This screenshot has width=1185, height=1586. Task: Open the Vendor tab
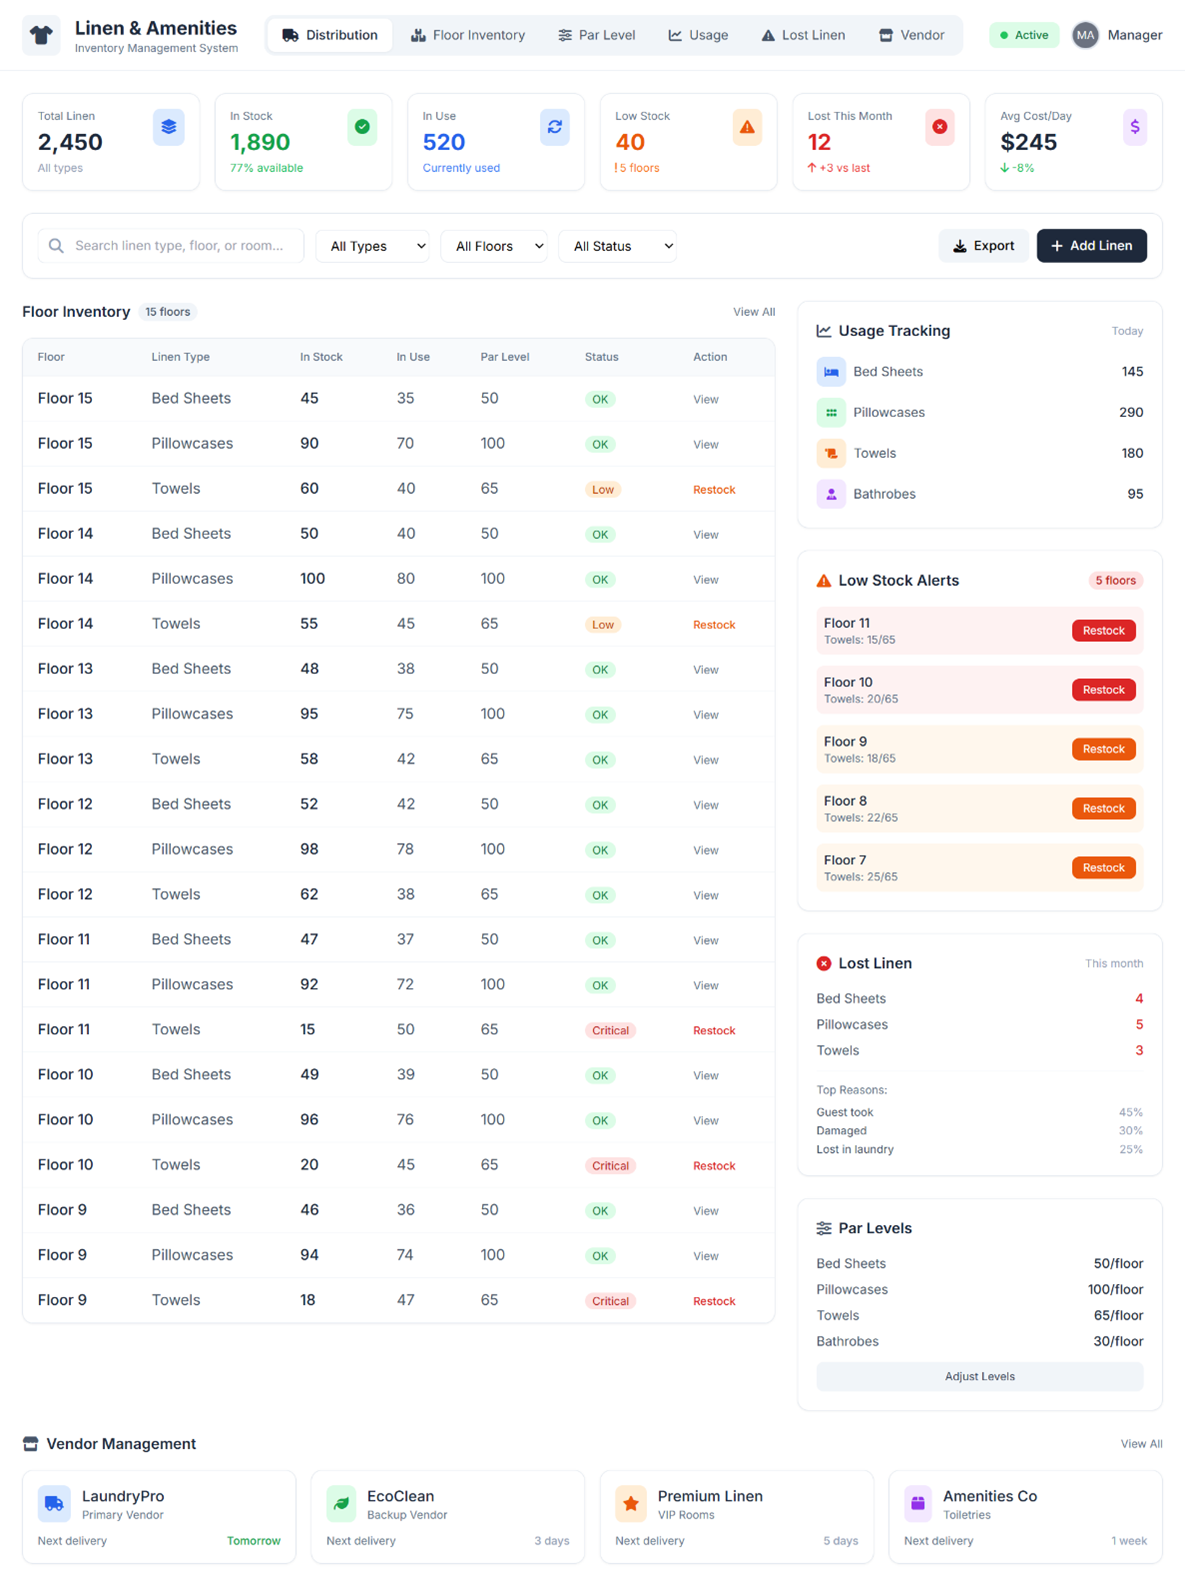tap(911, 35)
